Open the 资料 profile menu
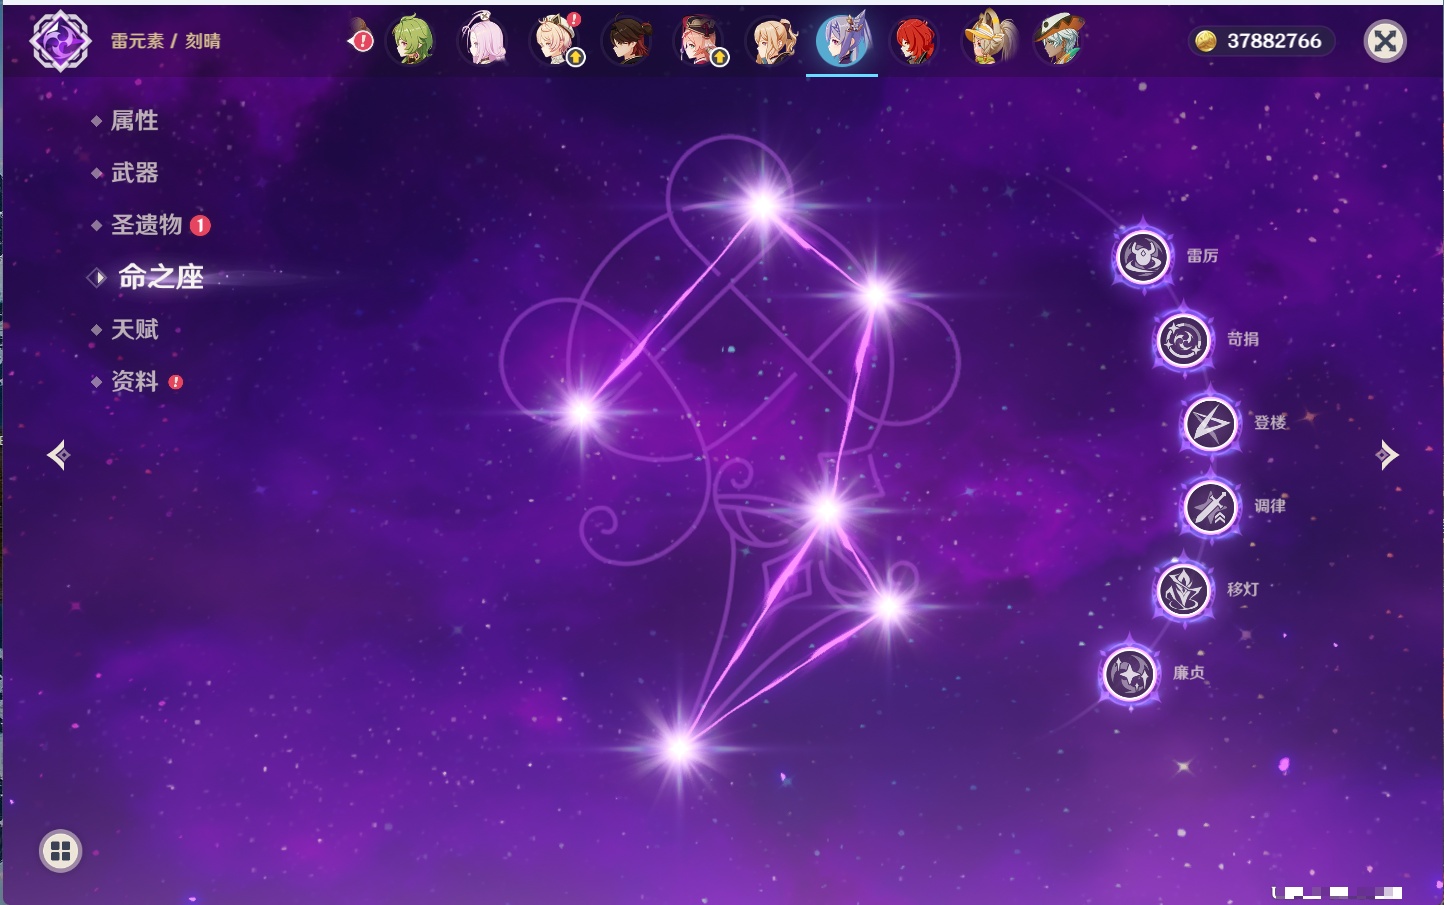Screen dimensions: 1444x905 click(134, 381)
